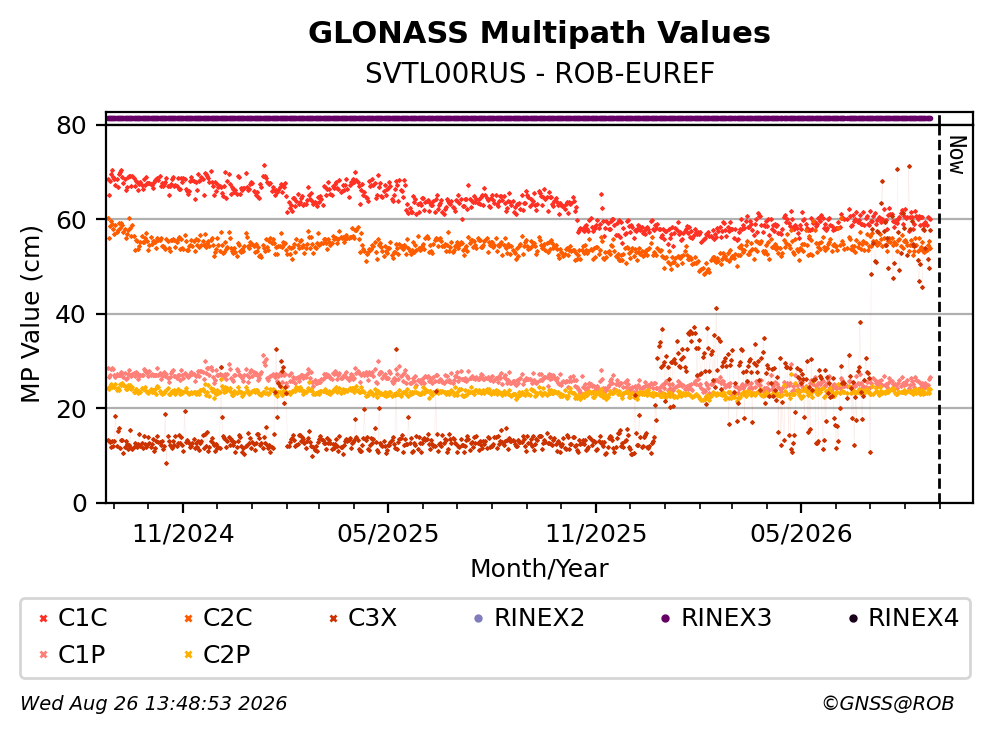Click the ©GNSS@ROB credit text
Viewport: 993px width, 734px height.
[x=888, y=704]
